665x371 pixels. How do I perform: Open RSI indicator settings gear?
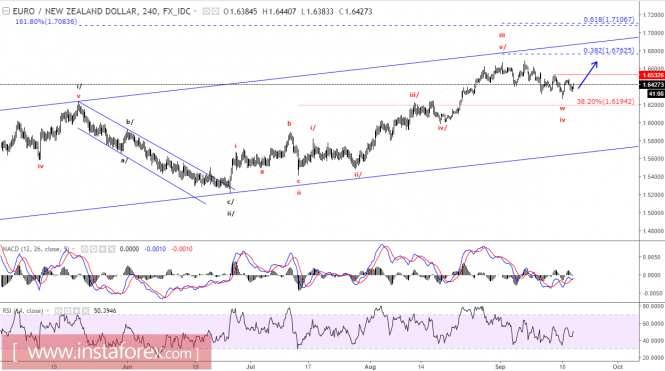67,311
